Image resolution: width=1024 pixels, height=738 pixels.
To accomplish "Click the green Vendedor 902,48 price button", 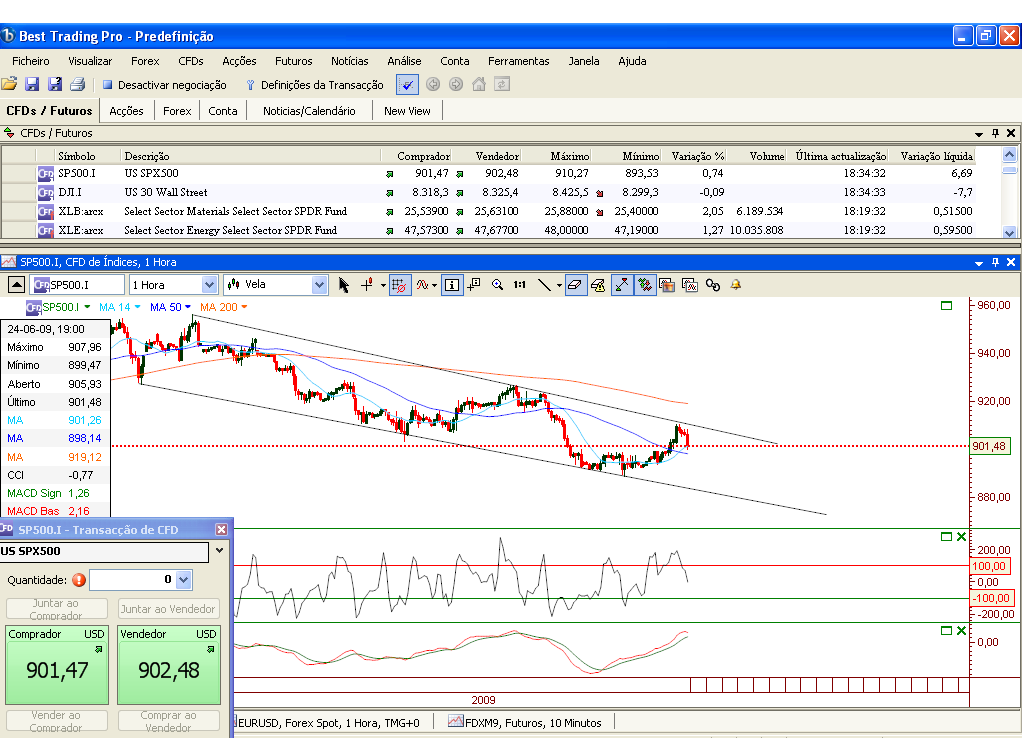I will click(169, 664).
